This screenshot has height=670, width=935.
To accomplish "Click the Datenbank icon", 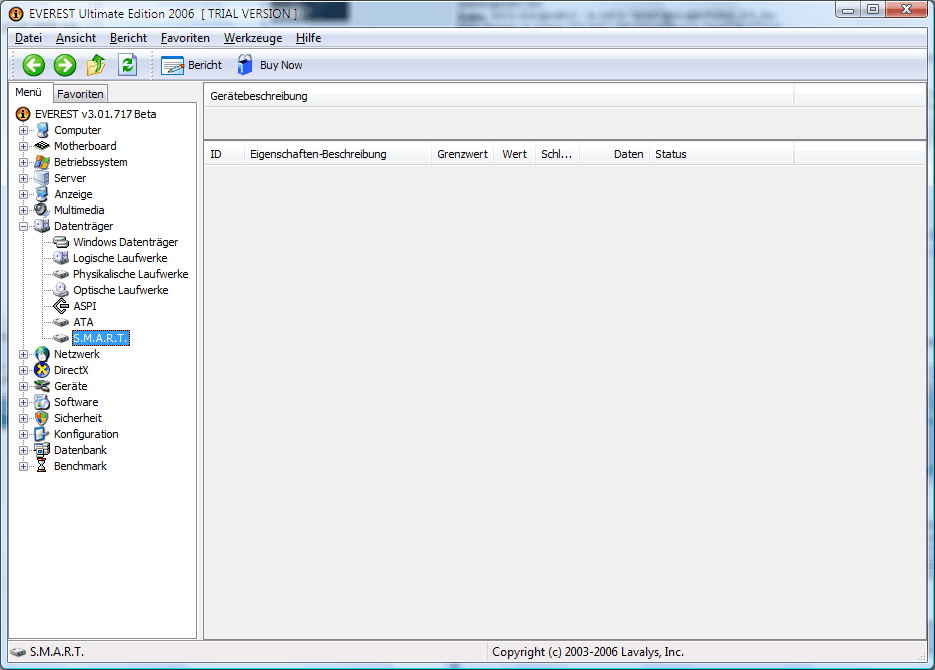I will (42, 450).
